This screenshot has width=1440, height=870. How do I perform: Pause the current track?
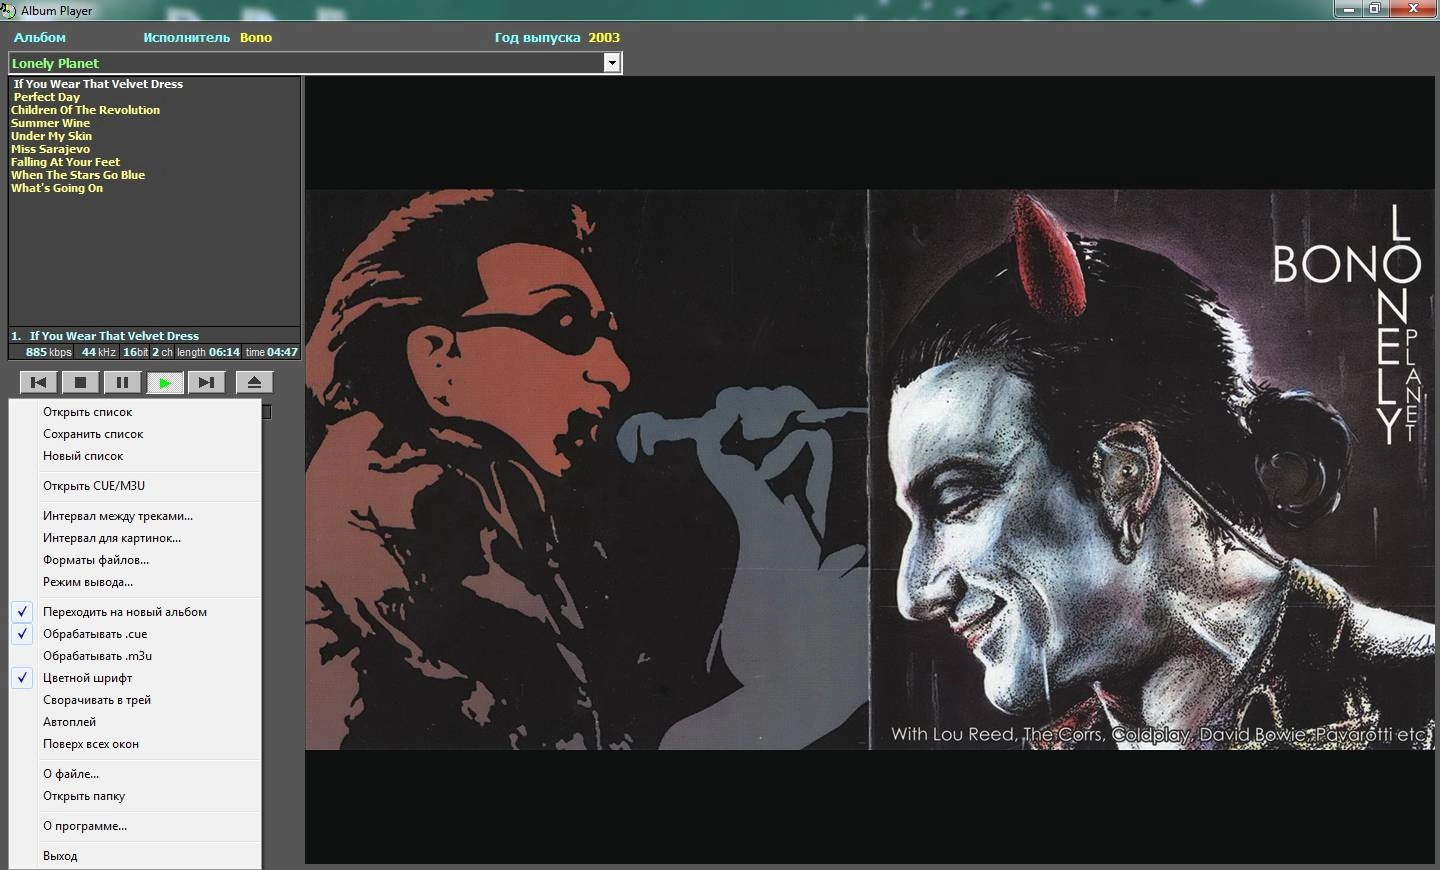[x=122, y=382]
